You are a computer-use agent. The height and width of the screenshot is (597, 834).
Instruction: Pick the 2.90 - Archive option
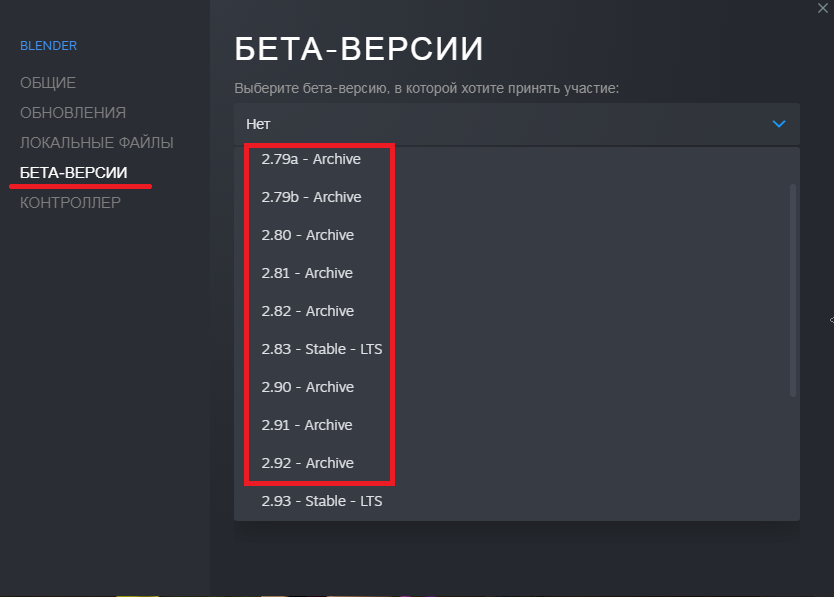tap(308, 387)
